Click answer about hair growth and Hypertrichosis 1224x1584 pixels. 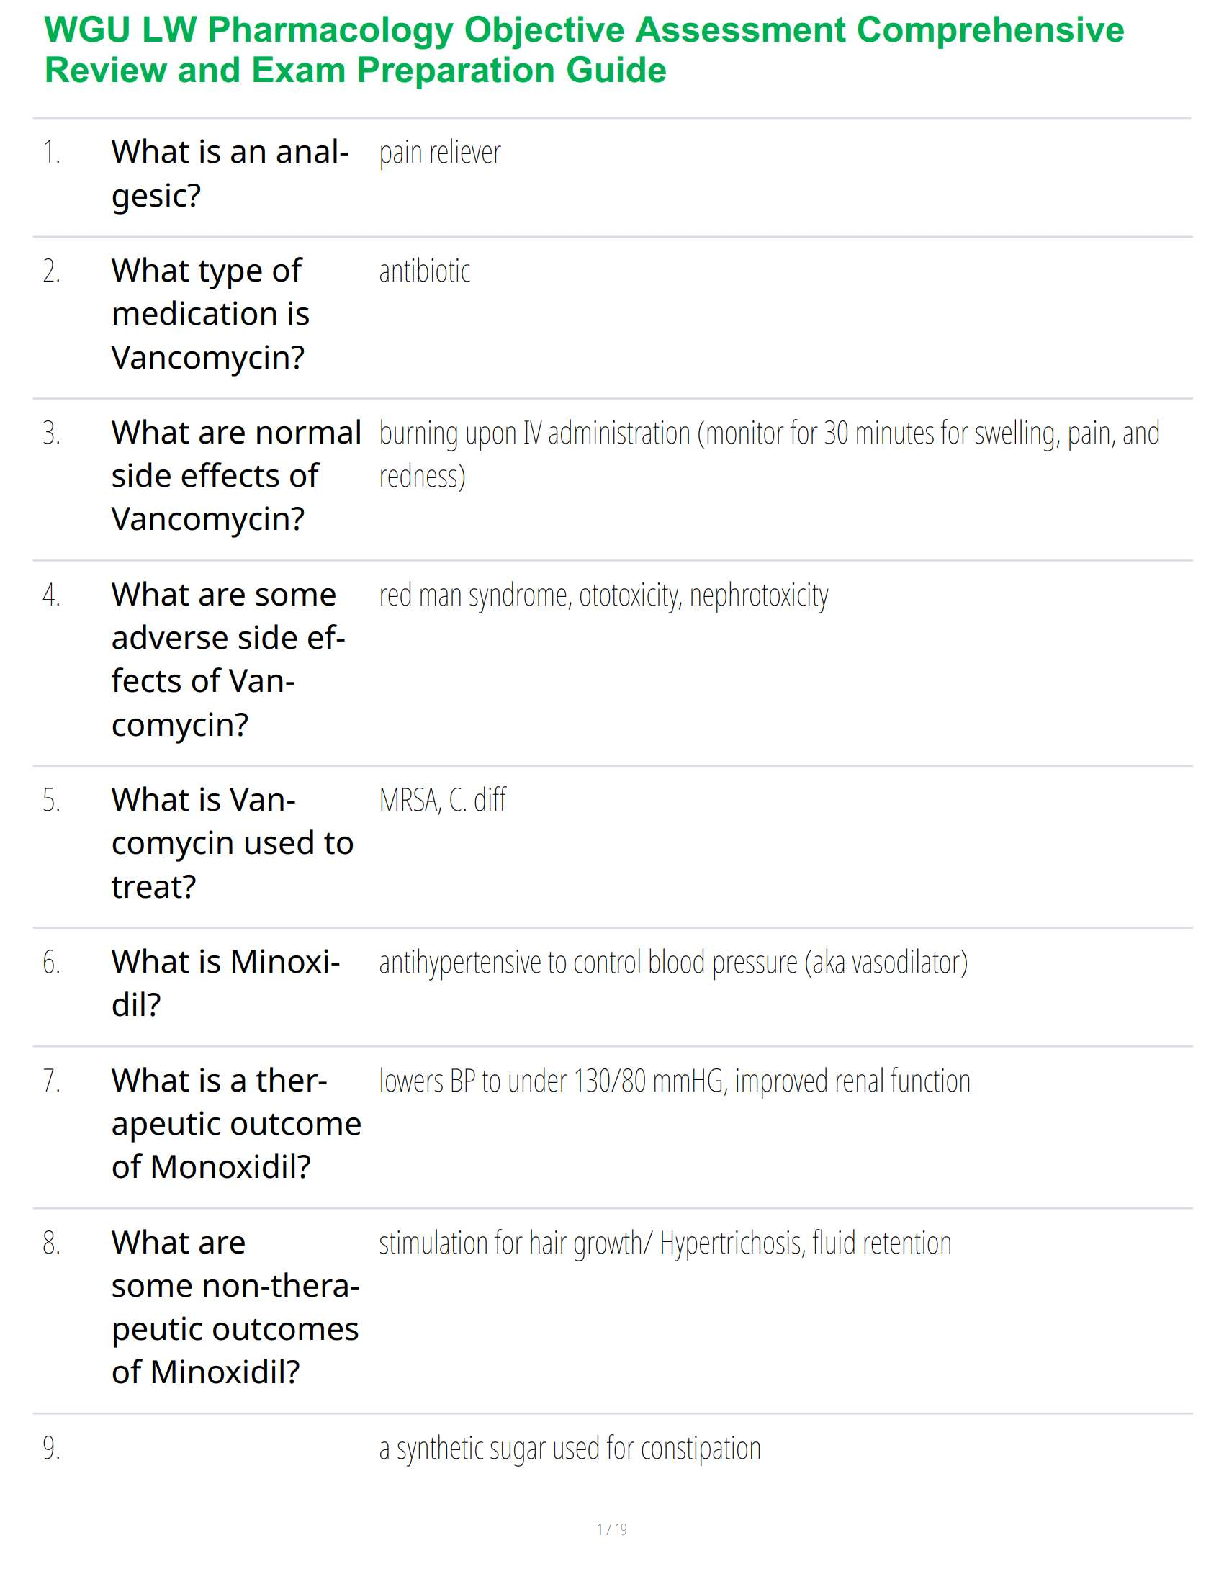pyautogui.click(x=665, y=1243)
